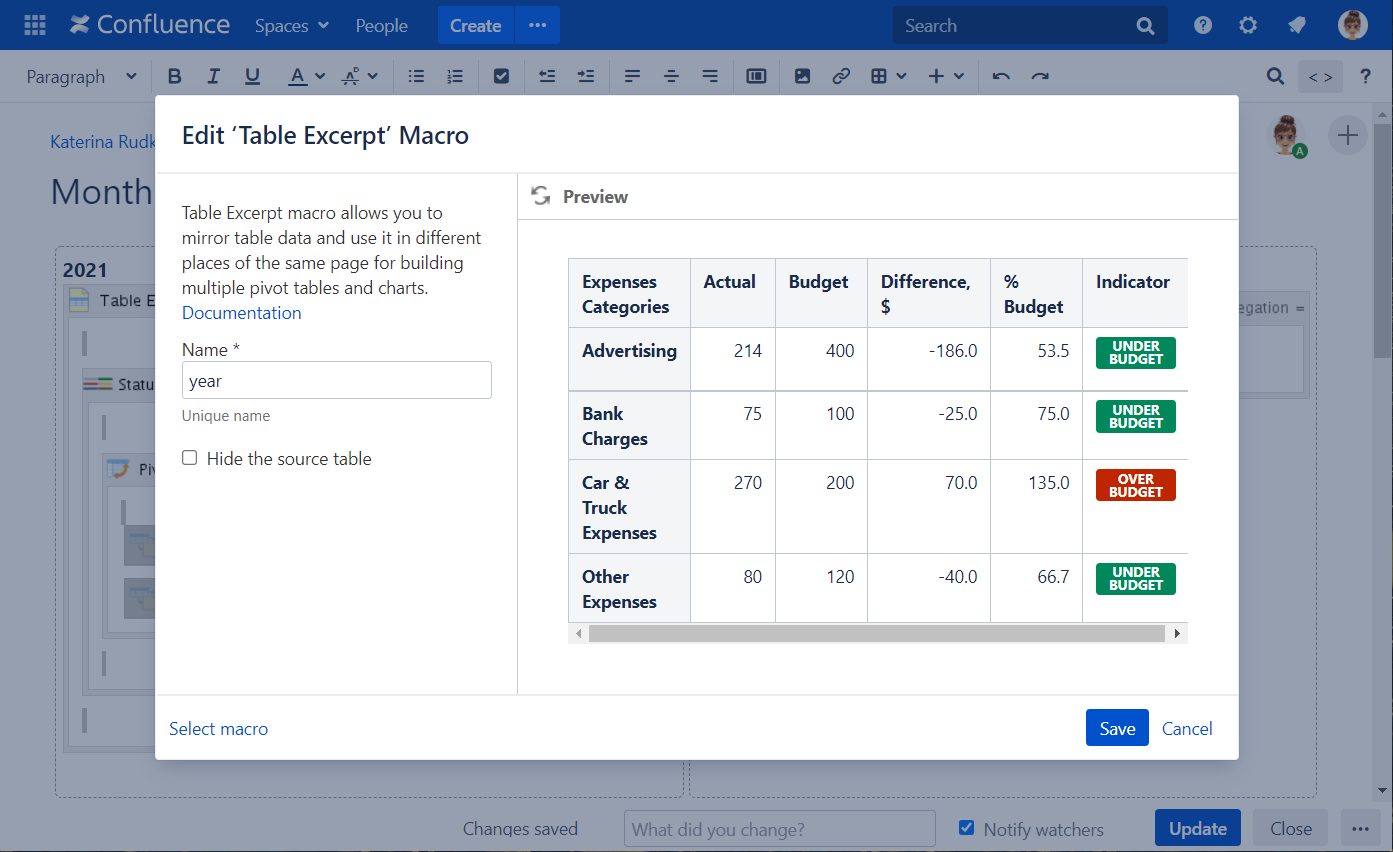1393x852 pixels.
Task: Click the Undo arrow icon
Action: pyautogui.click(x=1001, y=76)
